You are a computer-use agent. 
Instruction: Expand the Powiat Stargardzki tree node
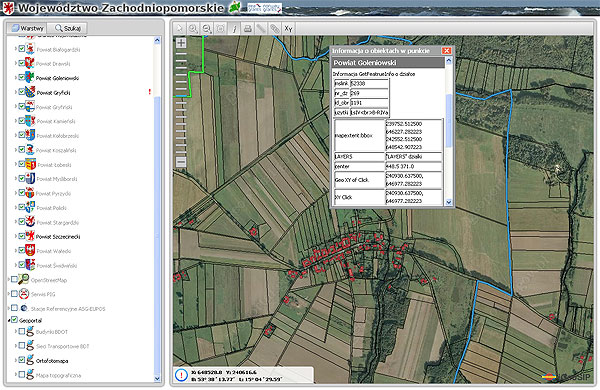click(x=16, y=222)
